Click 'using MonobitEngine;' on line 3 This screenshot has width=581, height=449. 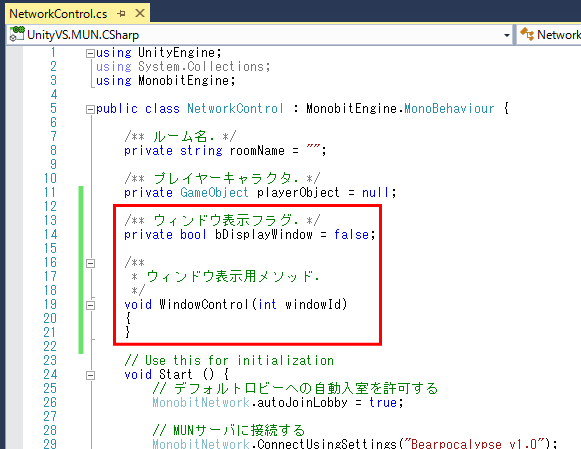pyautogui.click(x=166, y=81)
